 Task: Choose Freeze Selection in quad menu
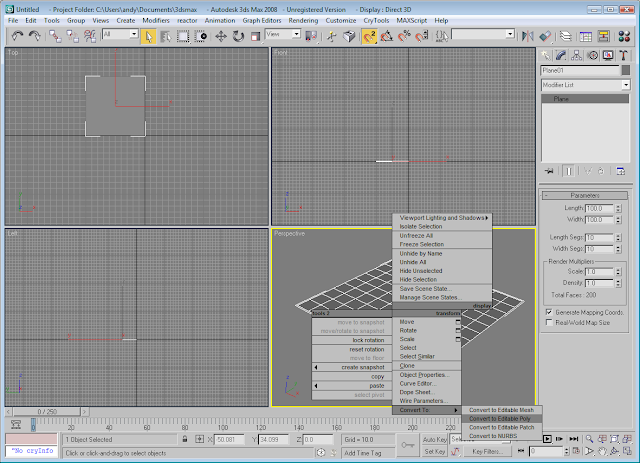click(422, 244)
